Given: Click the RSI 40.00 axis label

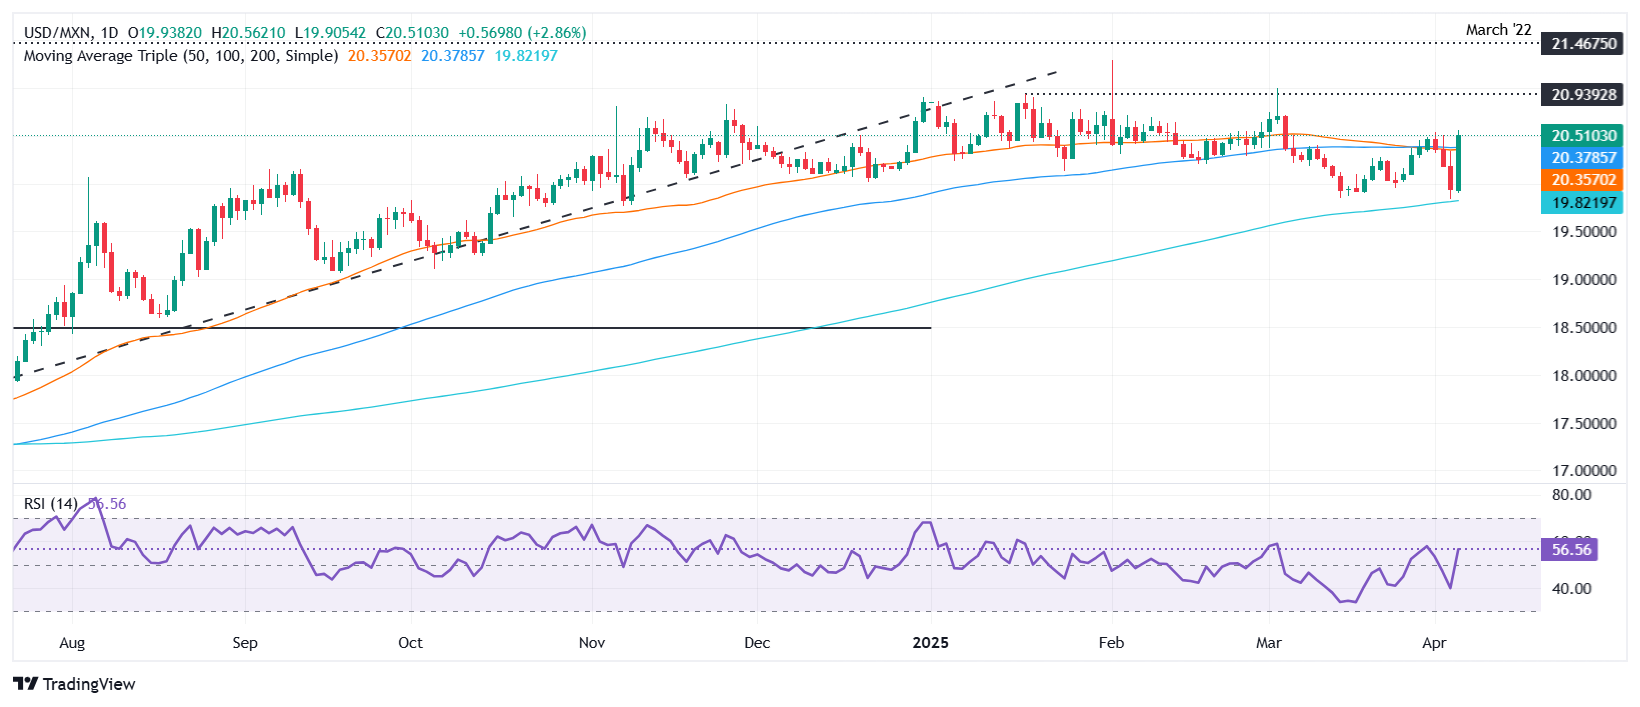Looking at the screenshot, I should click(1571, 589).
